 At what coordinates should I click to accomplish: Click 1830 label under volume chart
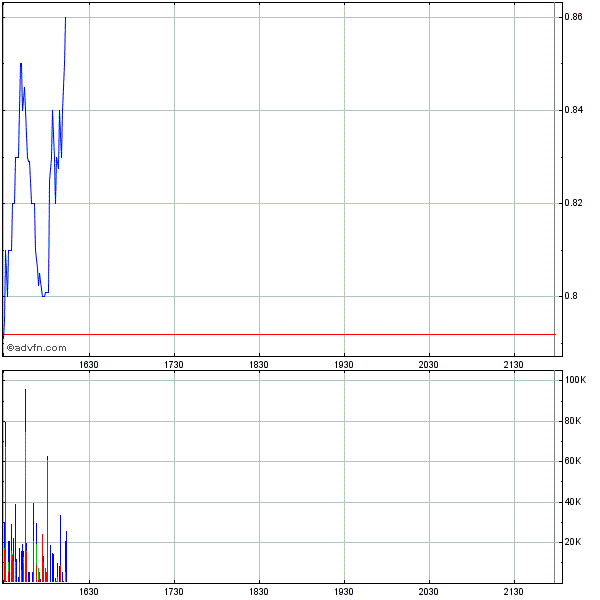coord(259,592)
